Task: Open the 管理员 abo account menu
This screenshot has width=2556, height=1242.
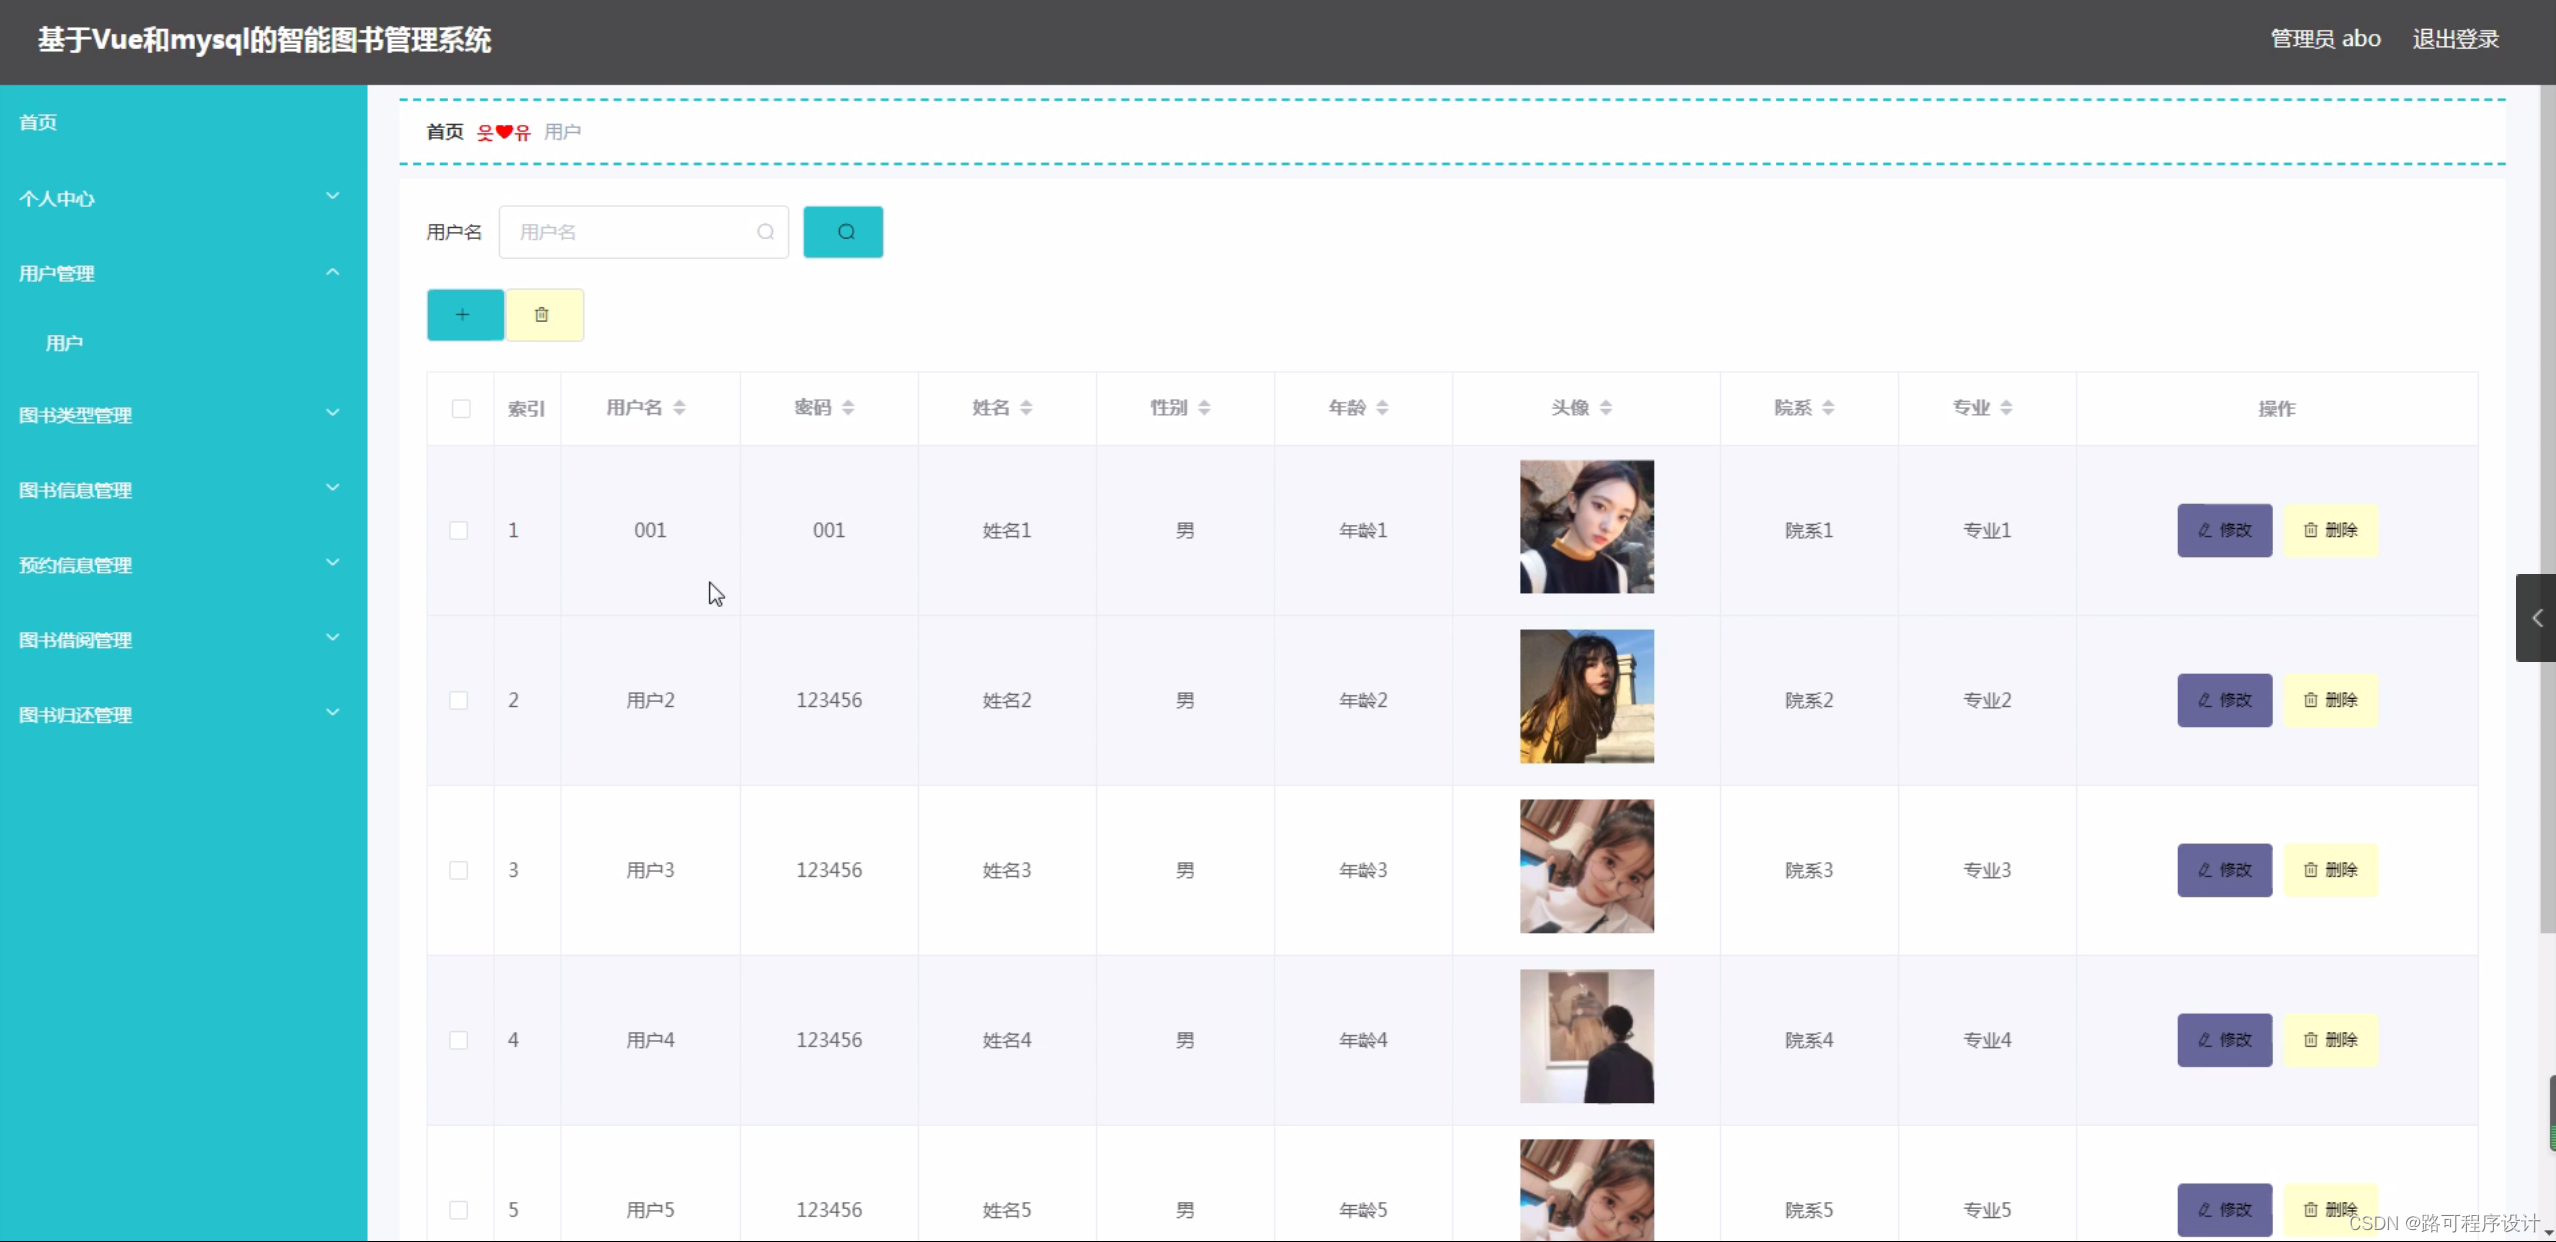Action: coord(2324,38)
